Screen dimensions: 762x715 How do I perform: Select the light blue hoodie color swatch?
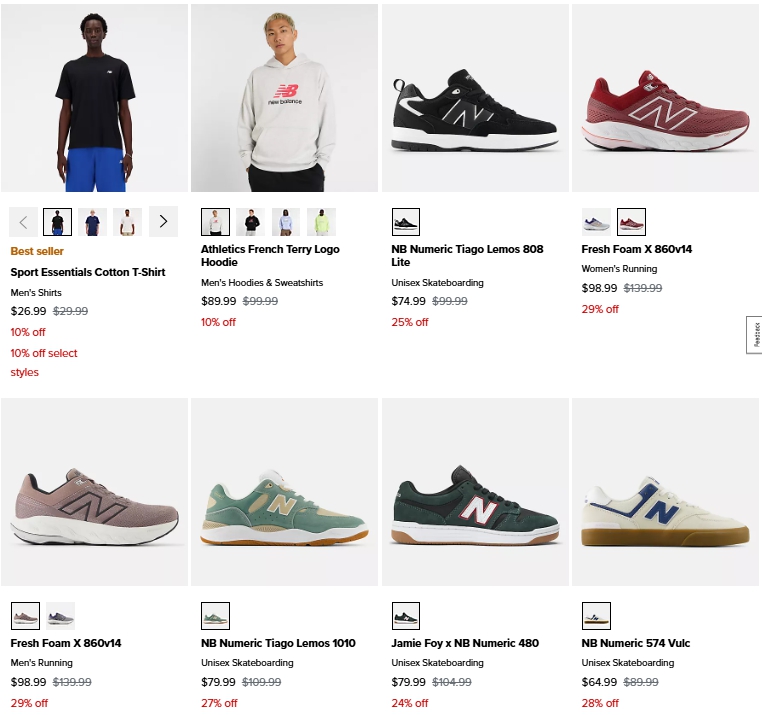pyautogui.click(x=285, y=222)
